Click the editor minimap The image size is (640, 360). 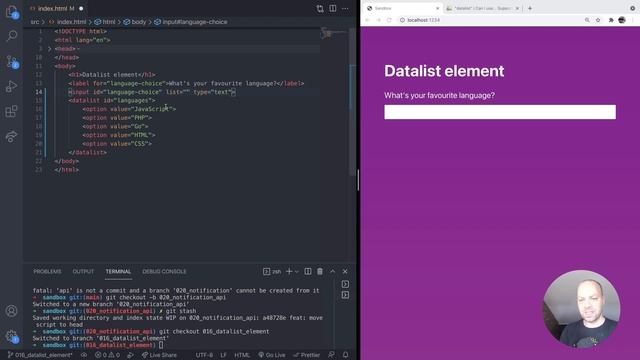click(333, 33)
